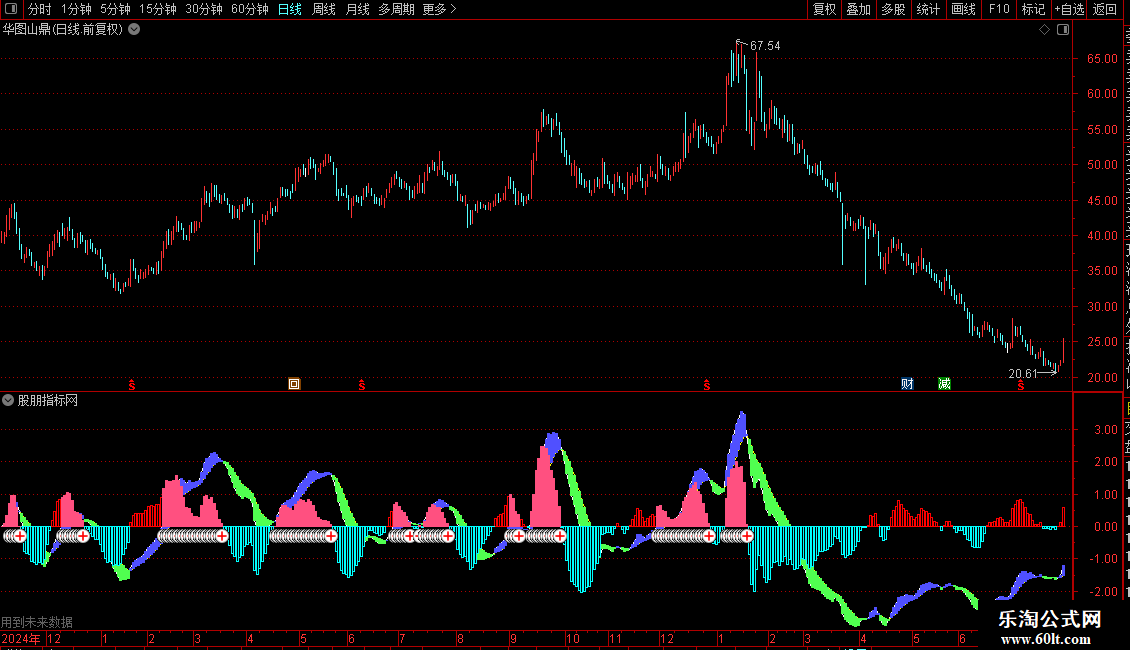Select the 30分钟 period tab
Image resolution: width=1130 pixels, height=650 pixels.
point(204,9)
